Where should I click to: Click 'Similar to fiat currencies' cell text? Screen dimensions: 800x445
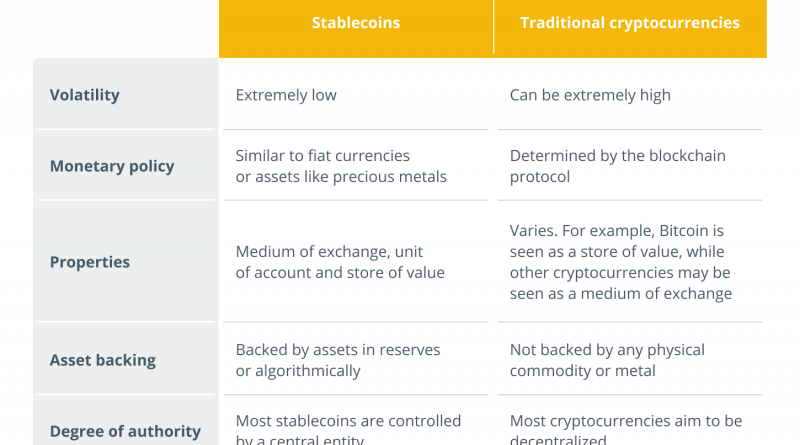click(x=323, y=156)
